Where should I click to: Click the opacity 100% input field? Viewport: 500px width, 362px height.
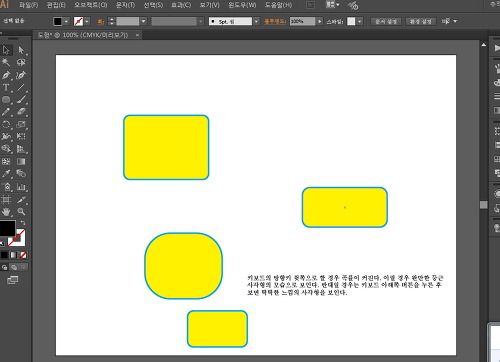coord(302,21)
